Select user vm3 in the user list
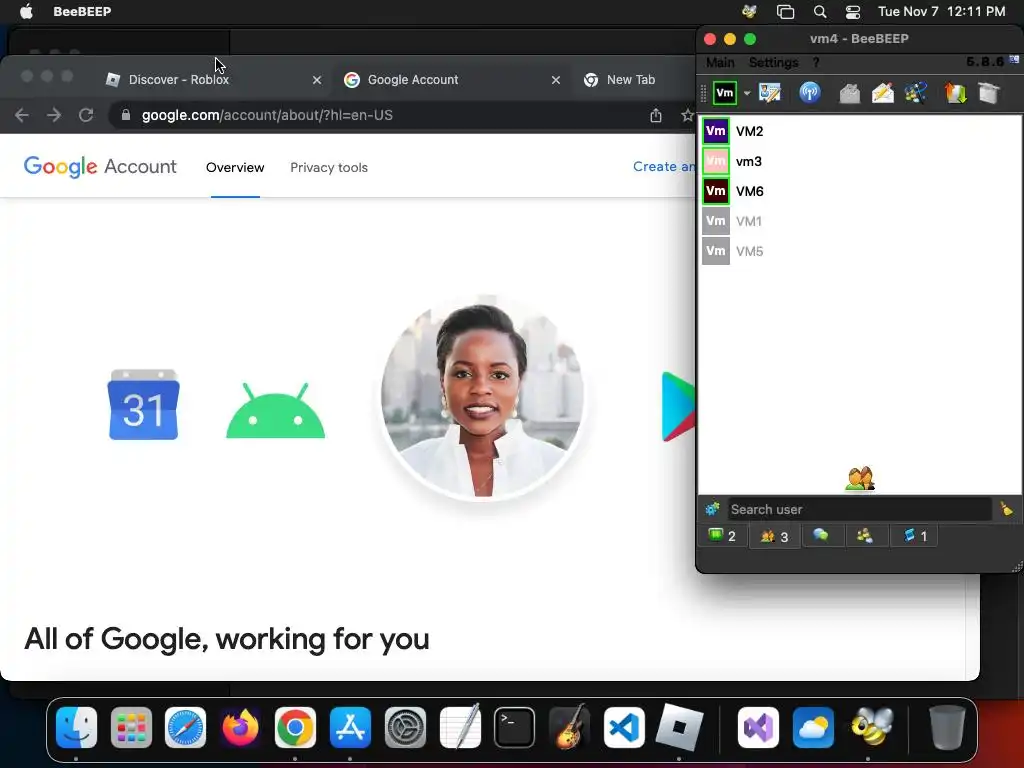The height and width of the screenshot is (768, 1024). pos(859,161)
